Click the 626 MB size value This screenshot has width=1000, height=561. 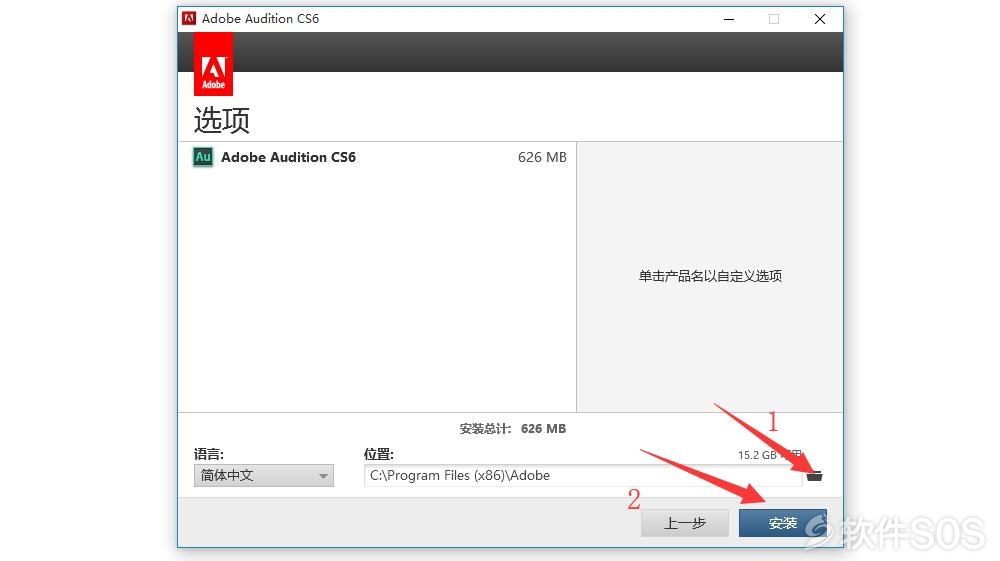point(542,157)
